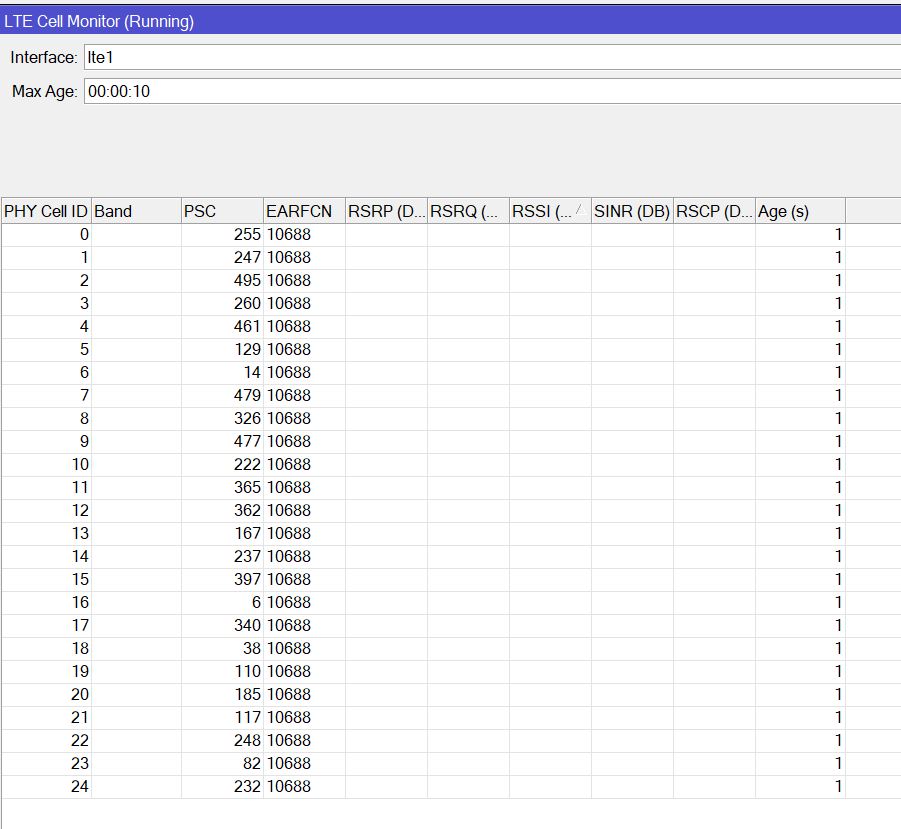Sort the table by EARFCN column
Image resolution: width=901 pixels, height=829 pixels.
click(300, 211)
